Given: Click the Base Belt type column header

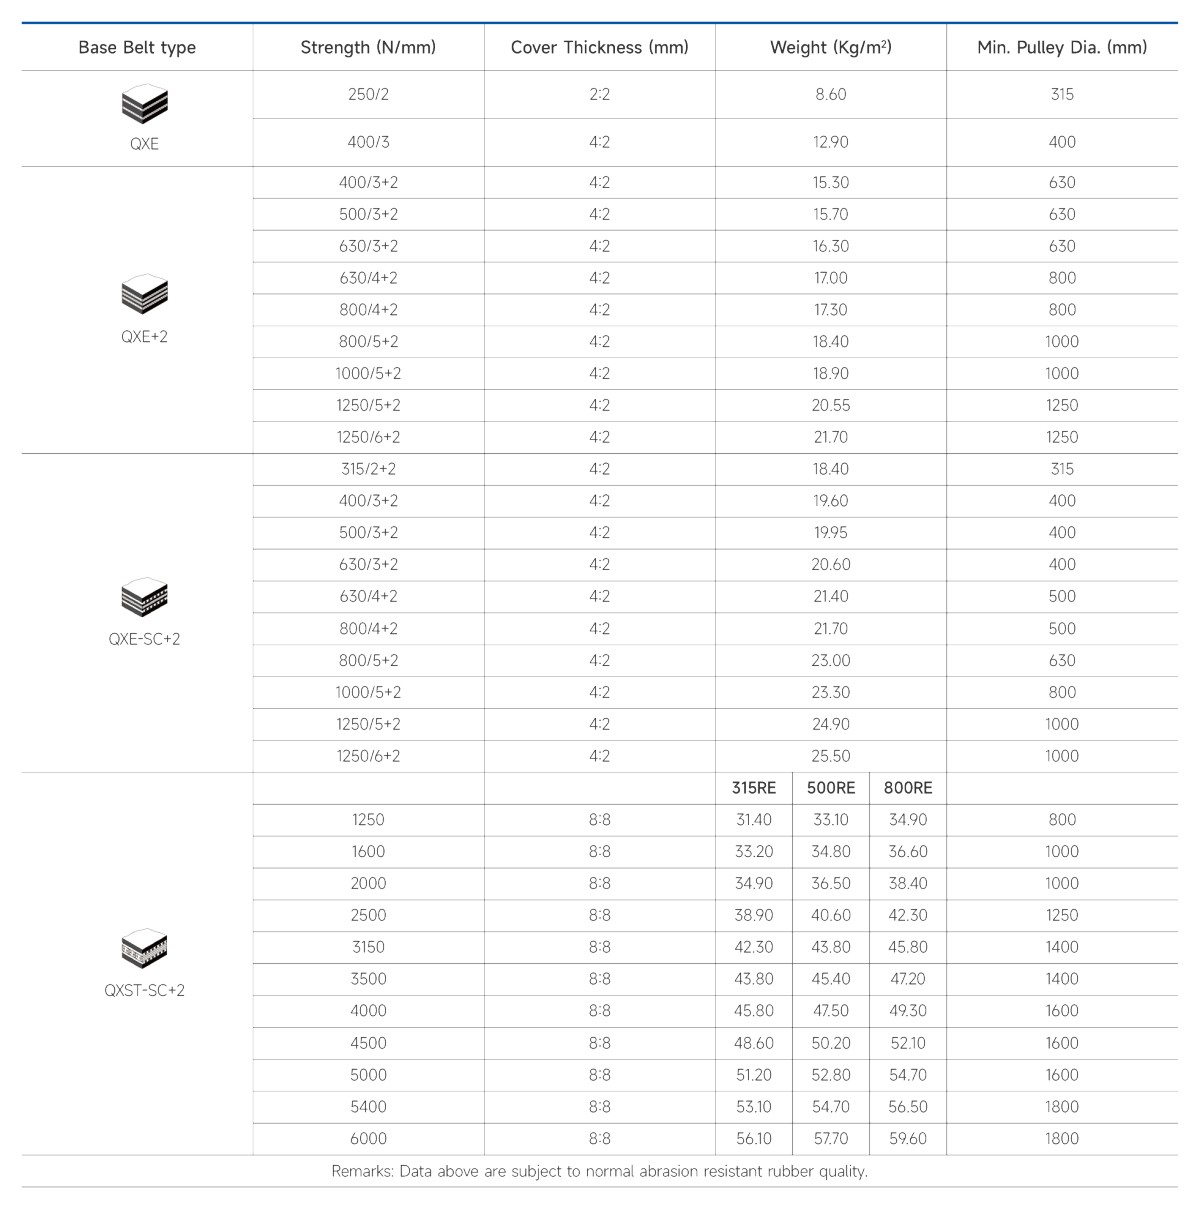Looking at the screenshot, I should click(x=137, y=47).
